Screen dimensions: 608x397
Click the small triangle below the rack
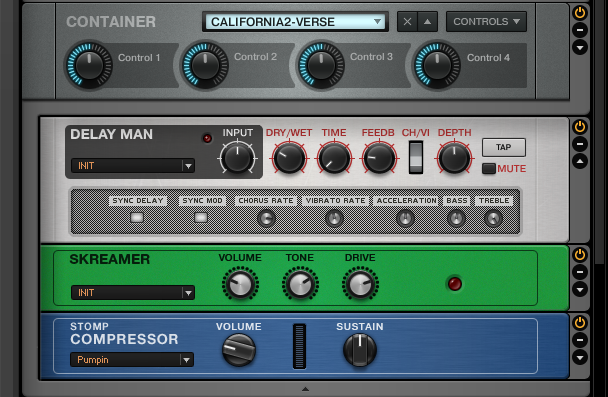click(x=306, y=389)
